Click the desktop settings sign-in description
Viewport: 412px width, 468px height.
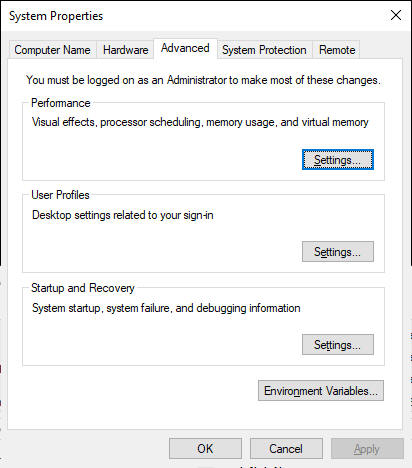[x=123, y=215]
